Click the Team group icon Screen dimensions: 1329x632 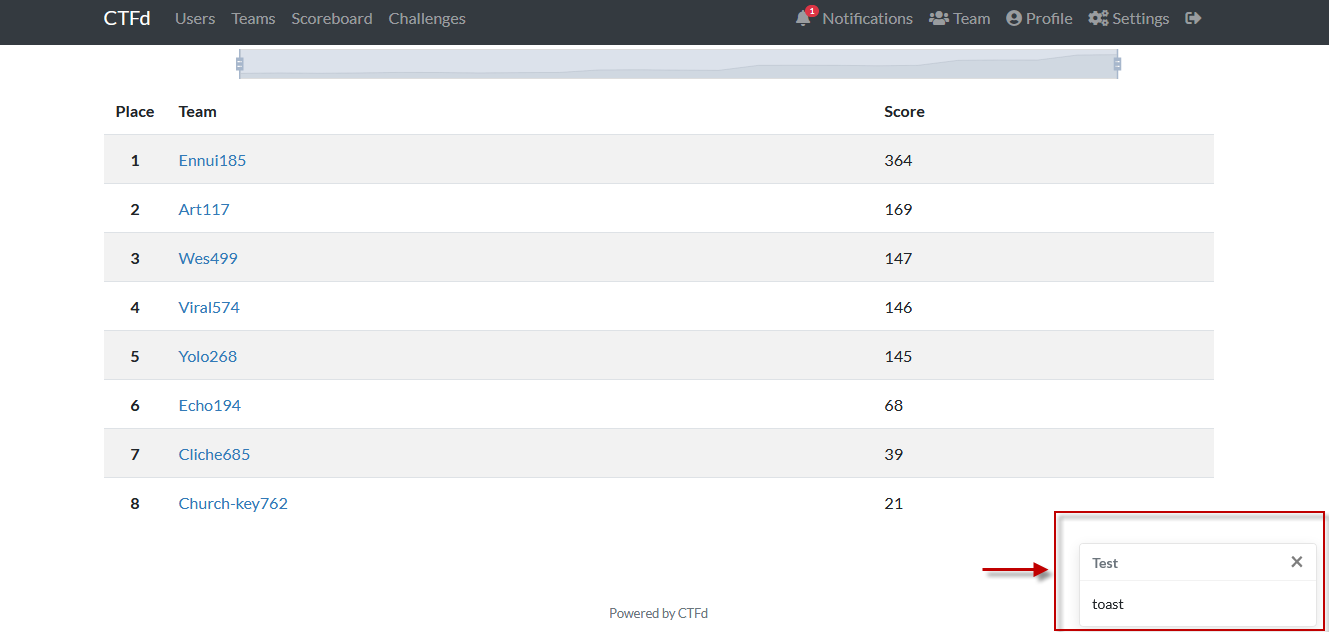[938, 19]
